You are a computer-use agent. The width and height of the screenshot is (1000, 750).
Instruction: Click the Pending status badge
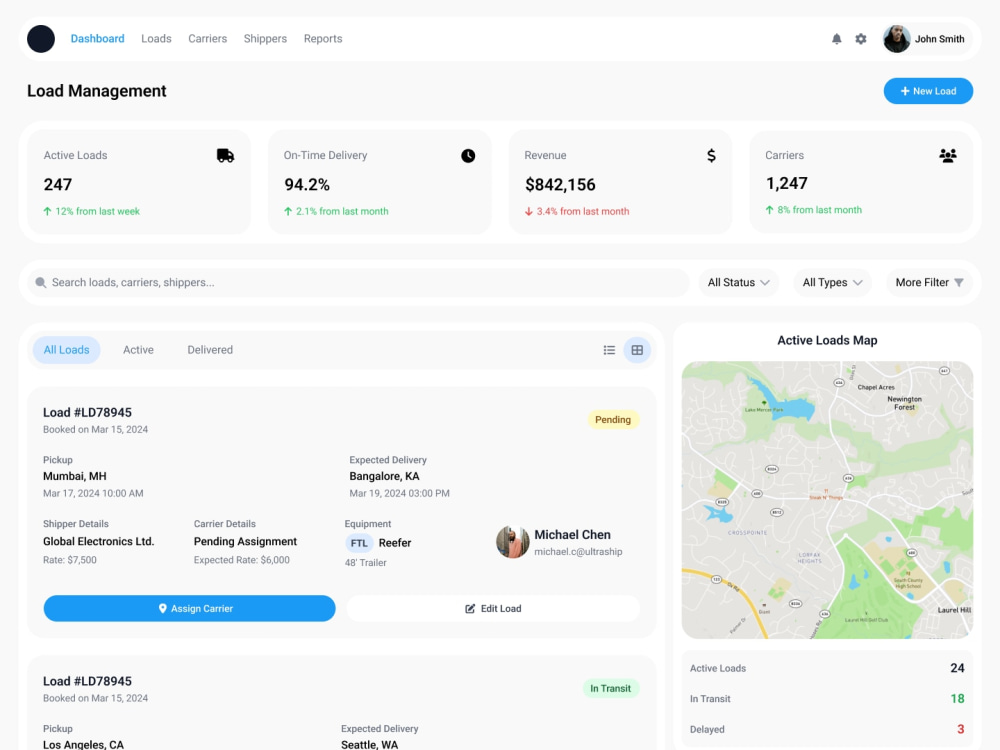pos(613,420)
